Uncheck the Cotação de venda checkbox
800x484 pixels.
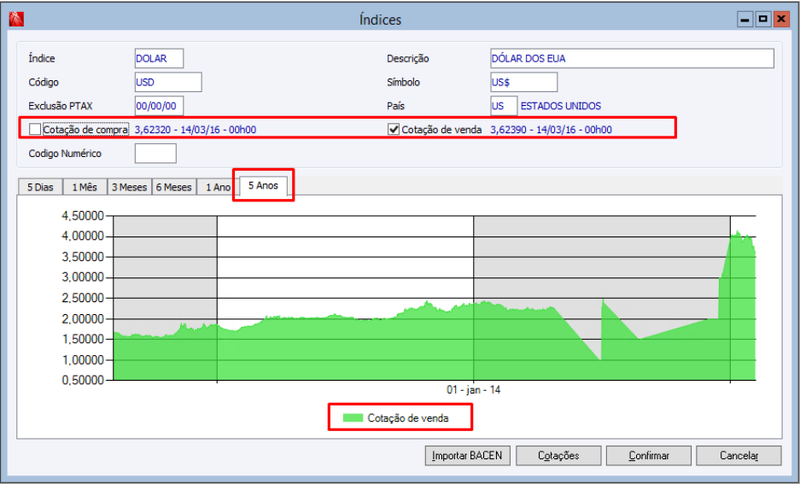pos(393,130)
